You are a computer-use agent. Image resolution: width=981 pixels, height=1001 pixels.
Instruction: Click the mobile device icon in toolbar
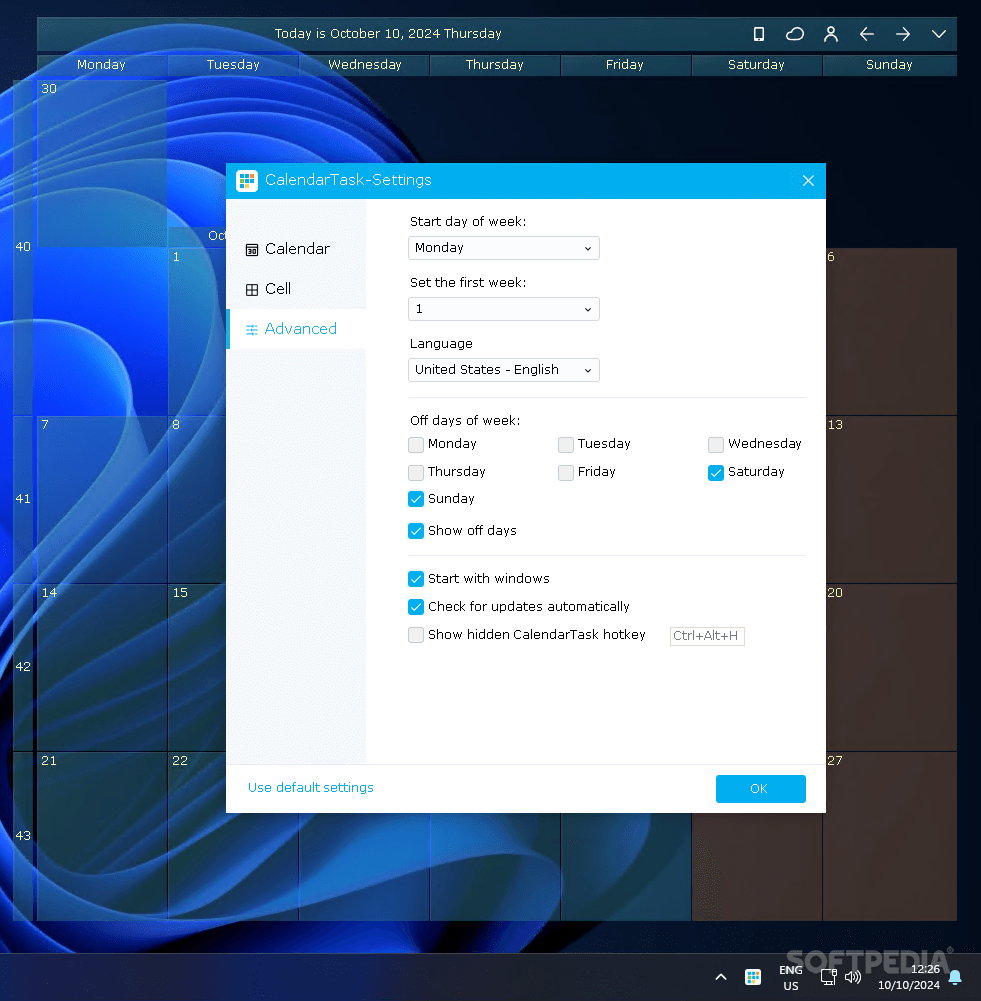click(x=759, y=33)
